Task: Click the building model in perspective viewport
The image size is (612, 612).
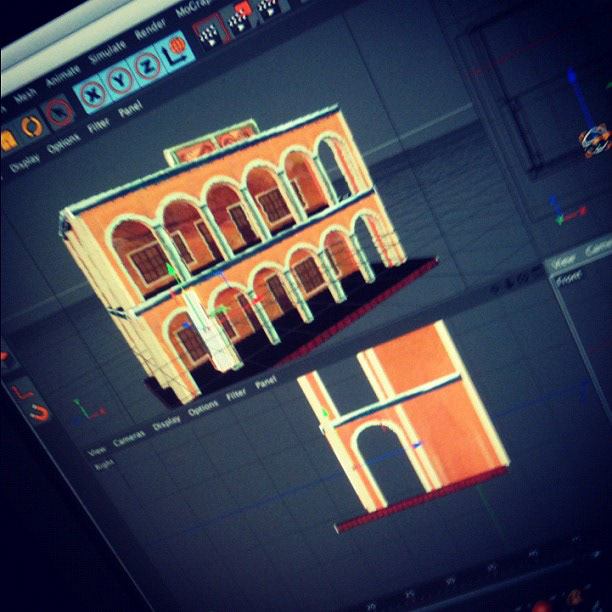Action: 234,250
